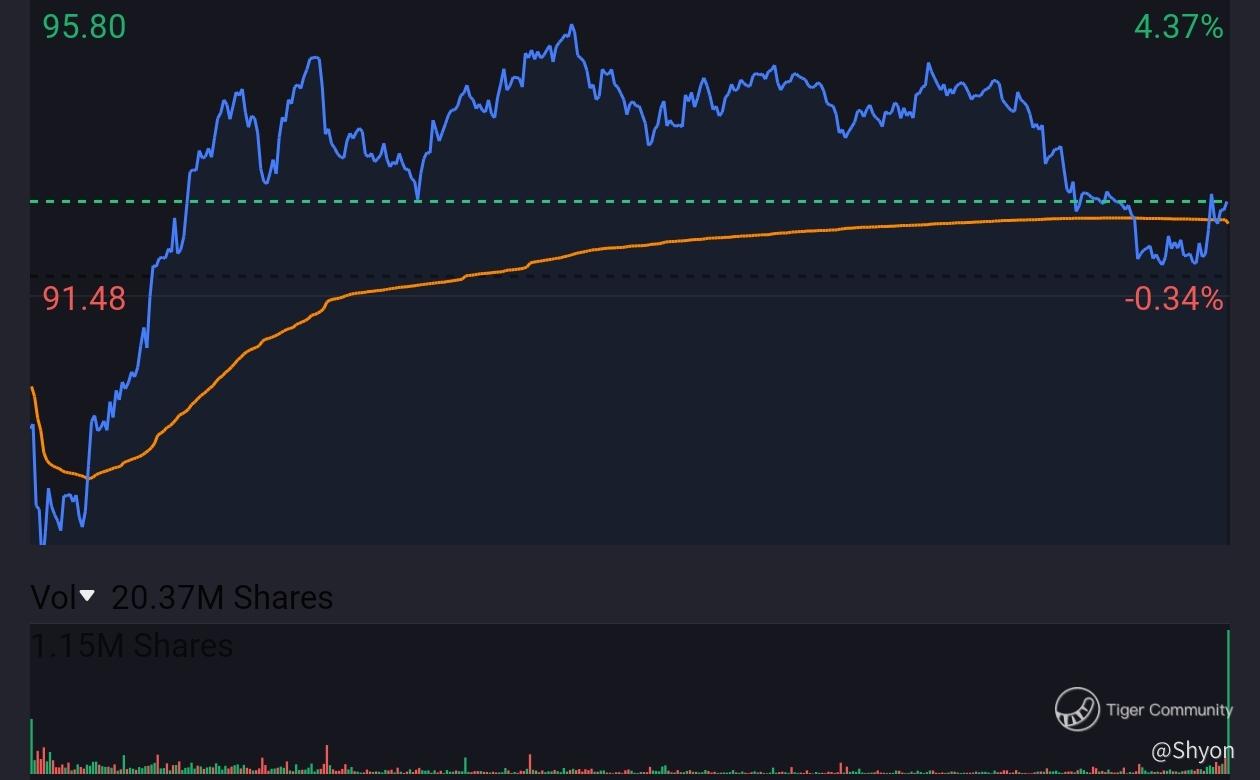
Task: Click the highest peak of the blue price line
Action: pos(572,26)
